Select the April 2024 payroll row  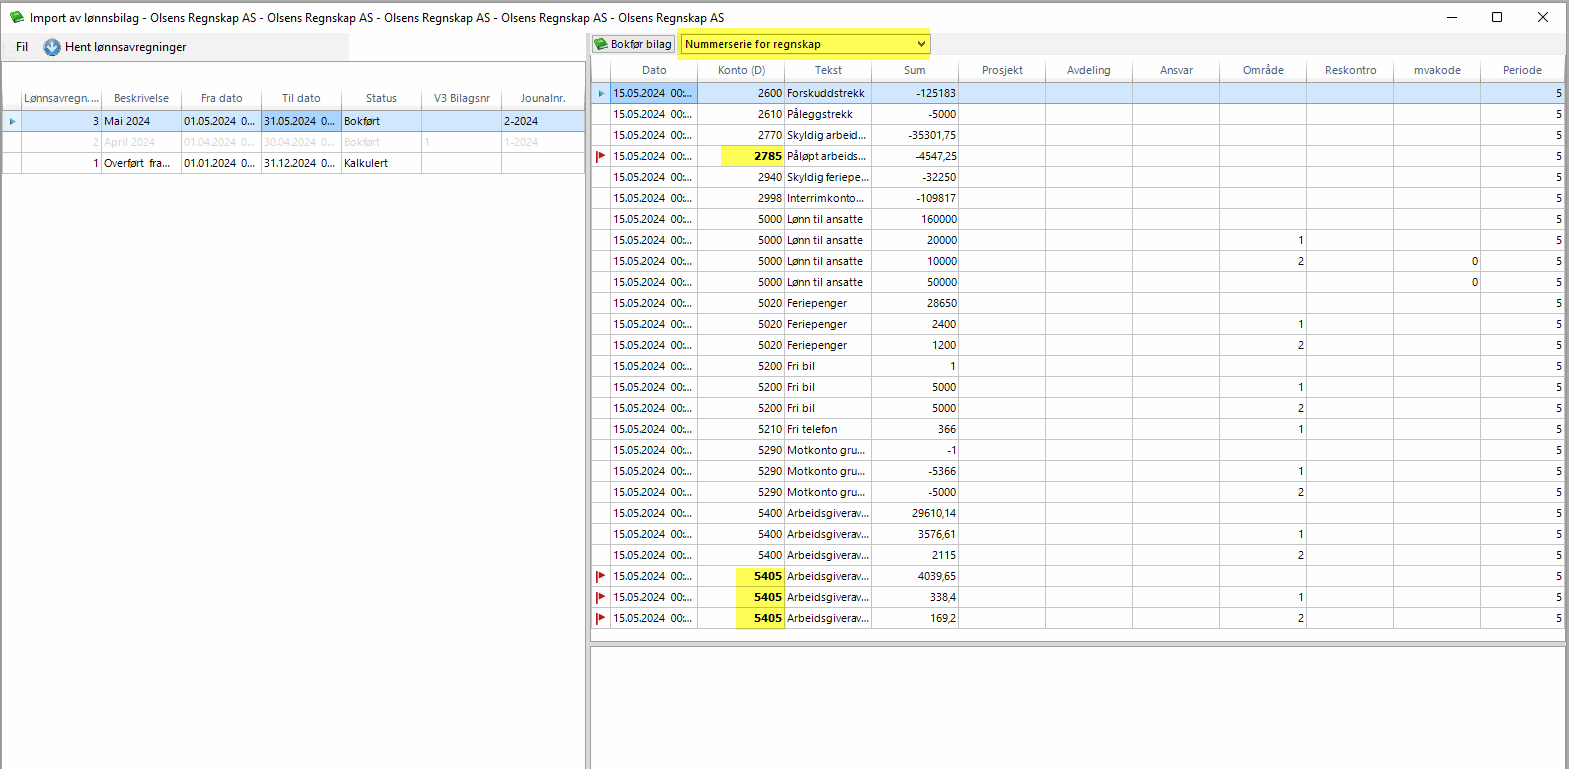pyautogui.click(x=294, y=142)
